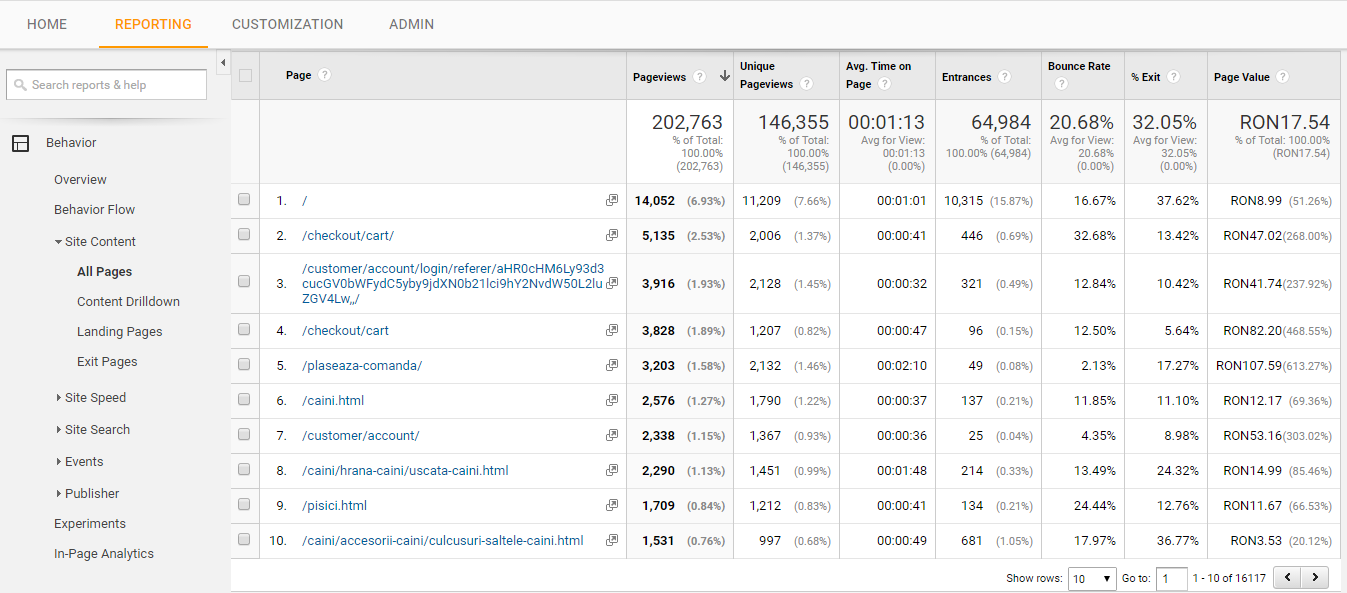Open In-Page Analytics
The height and width of the screenshot is (593, 1347).
(x=104, y=554)
